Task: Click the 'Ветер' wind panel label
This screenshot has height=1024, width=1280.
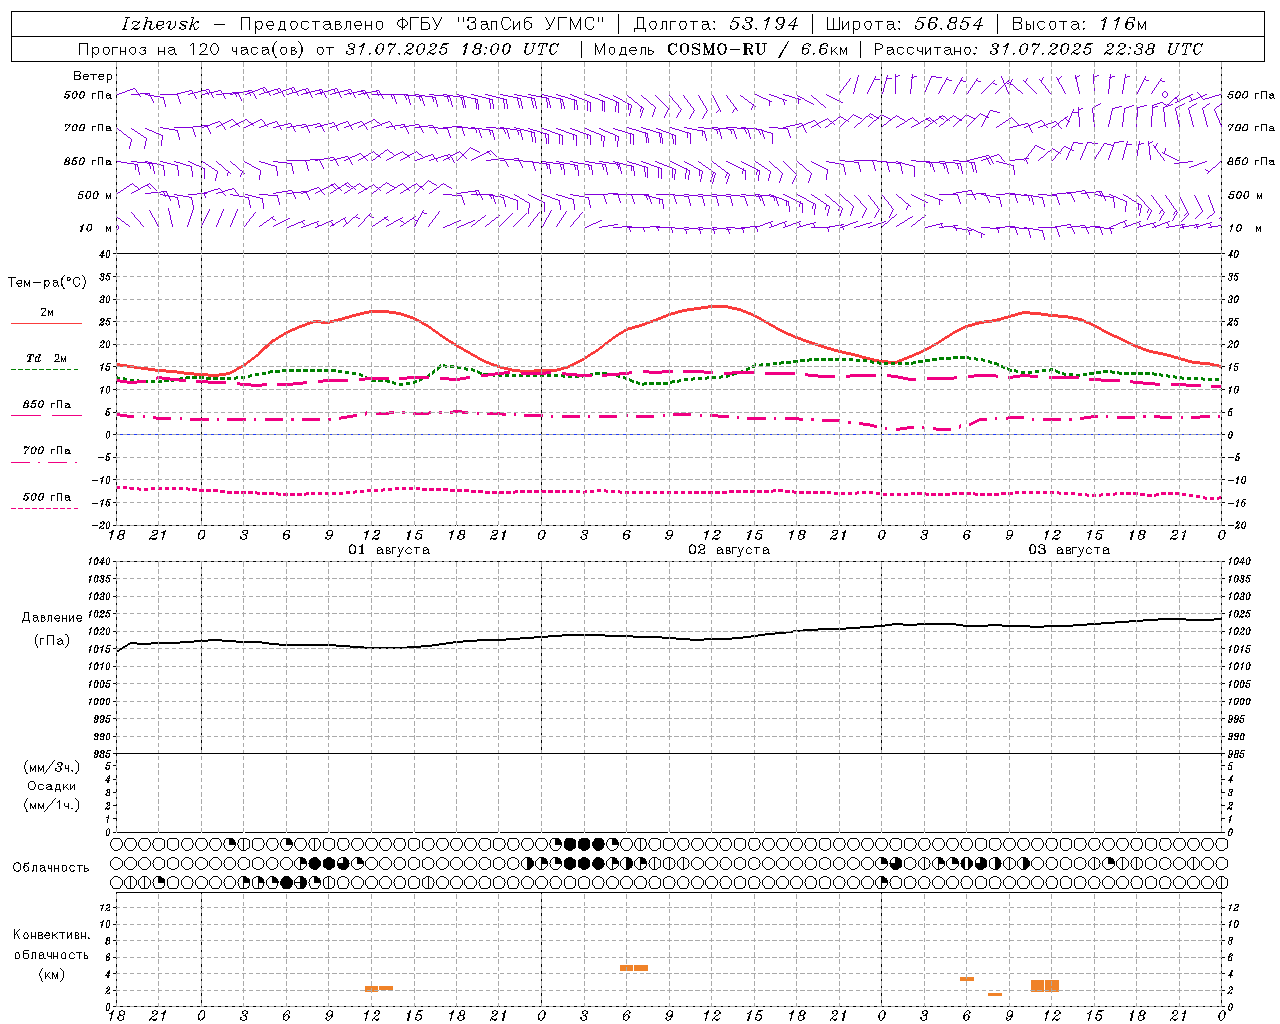Action: (93, 76)
